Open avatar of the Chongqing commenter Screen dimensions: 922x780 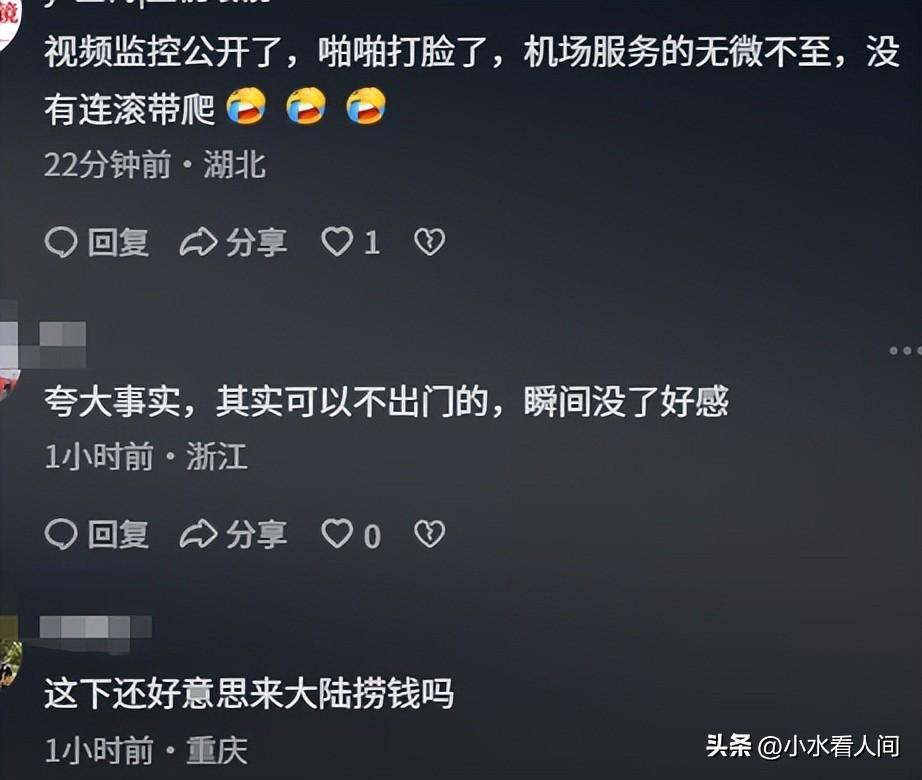pos(10,661)
